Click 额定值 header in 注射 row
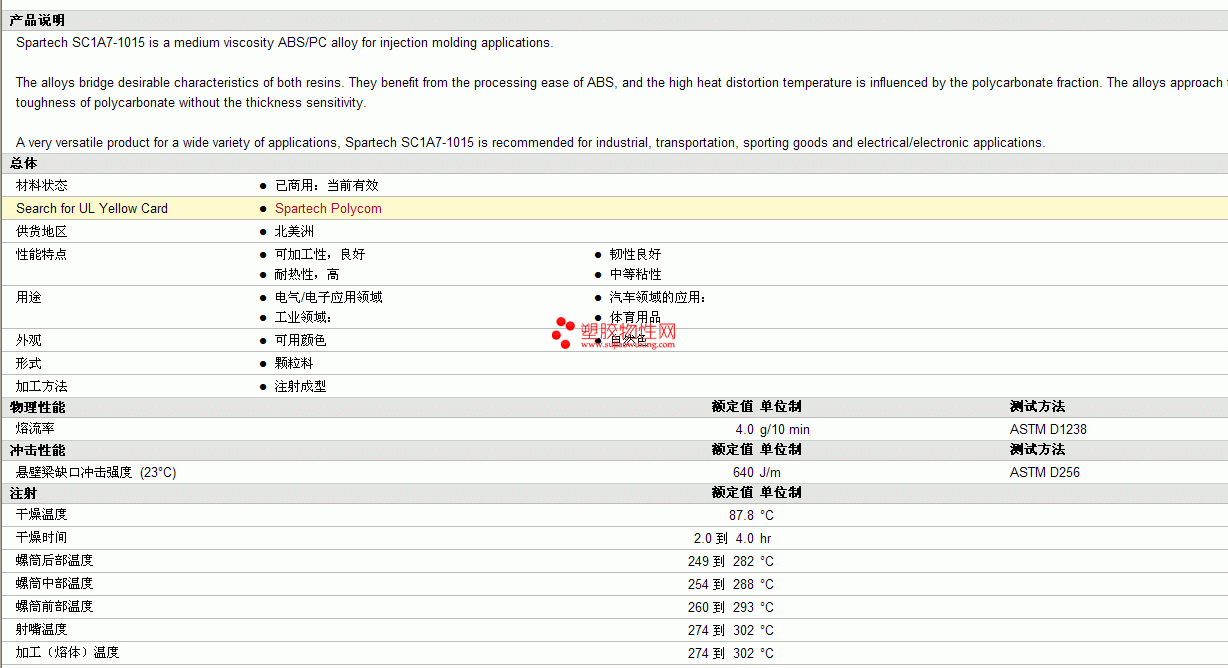The width and height of the screenshot is (1228, 668). (732, 493)
